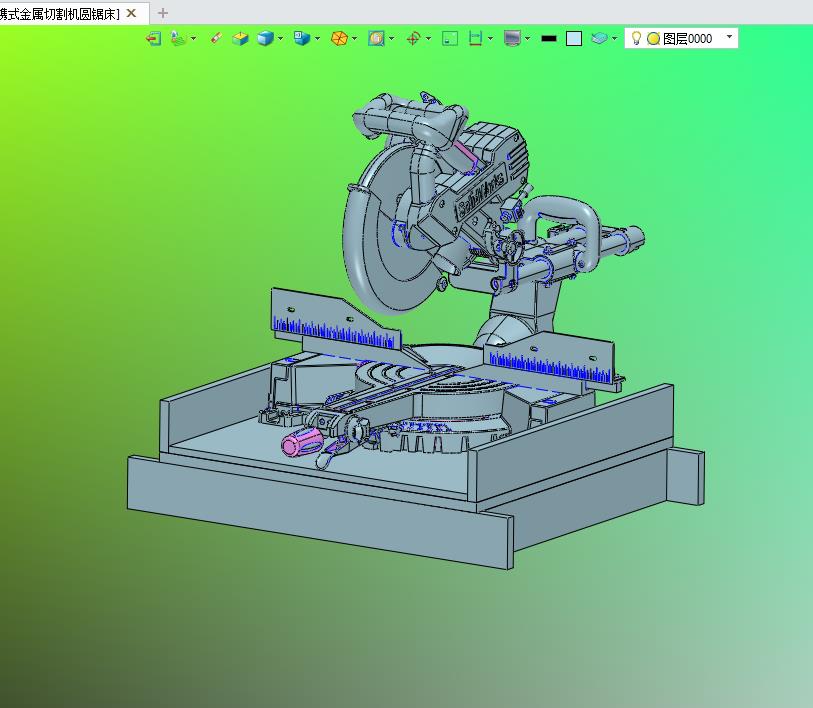Expand the orange polyhedron dropdown arrow
The width and height of the screenshot is (813, 708).
(x=355, y=38)
